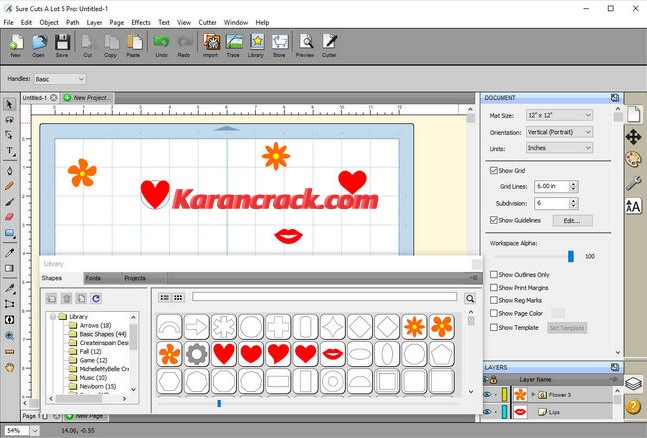Uncheck the Show Guidelines checkbox
Screen dimensions: 647x438
494,220
